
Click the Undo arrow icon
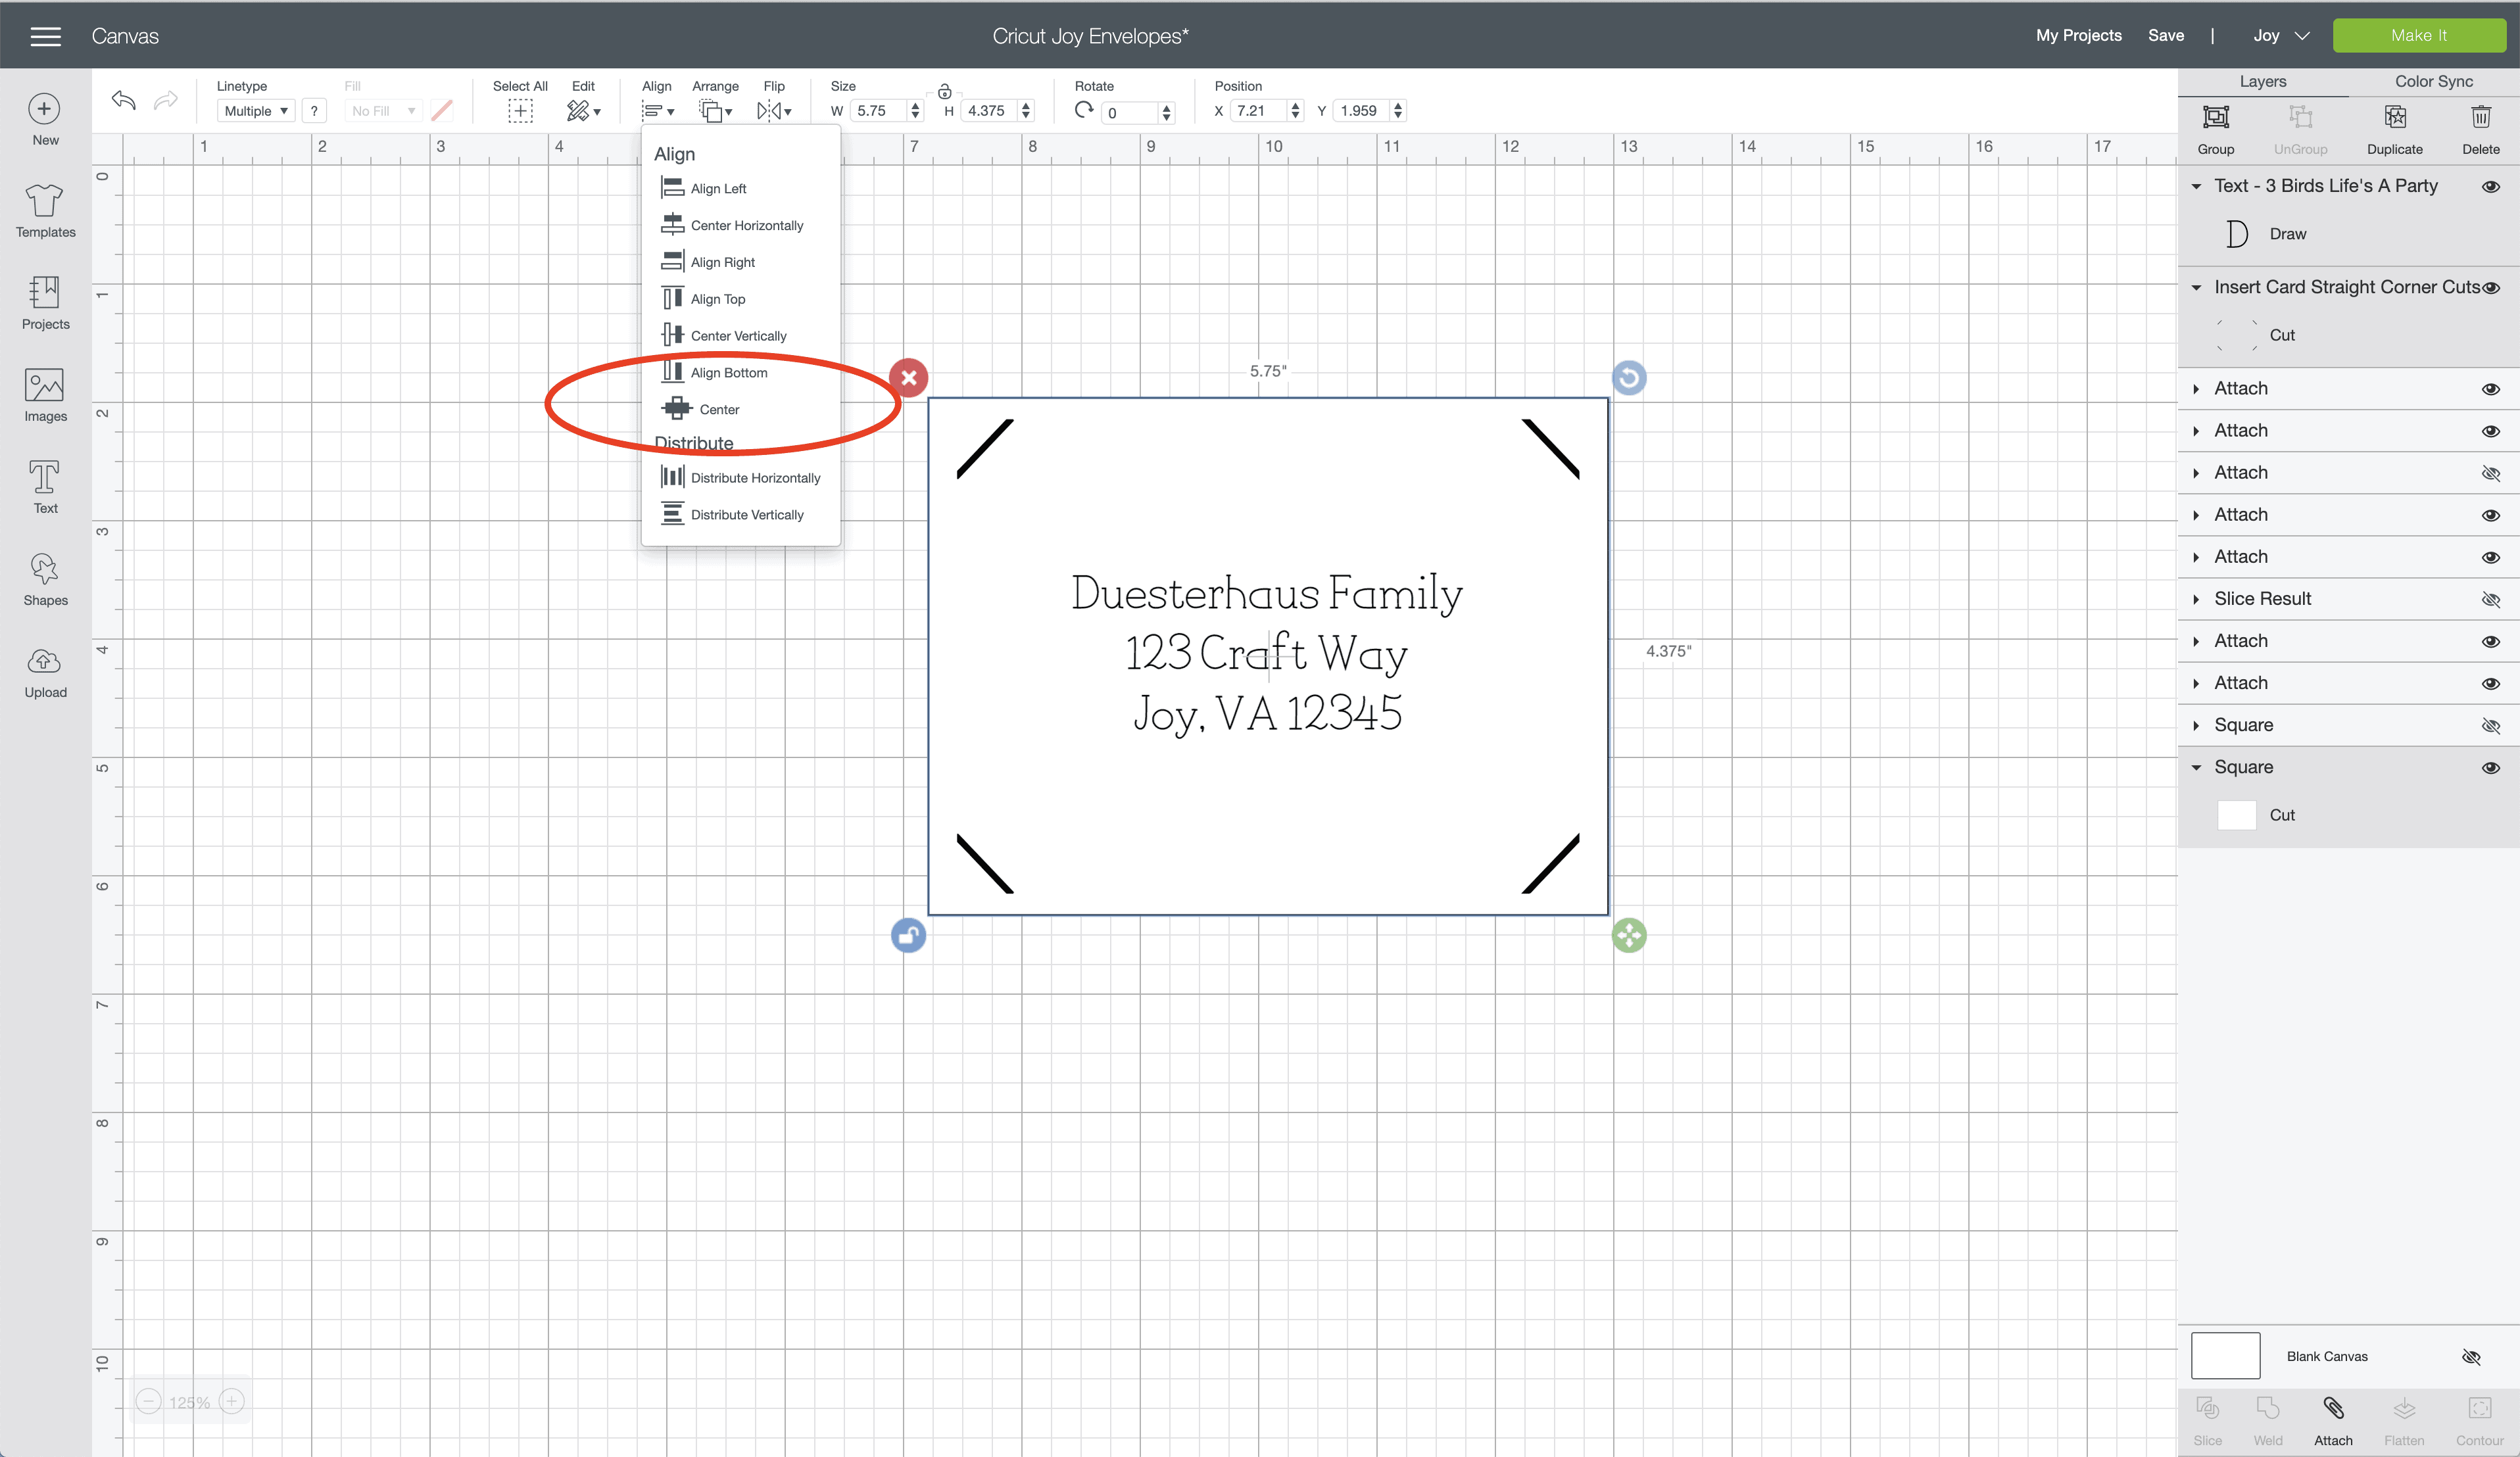tap(124, 100)
